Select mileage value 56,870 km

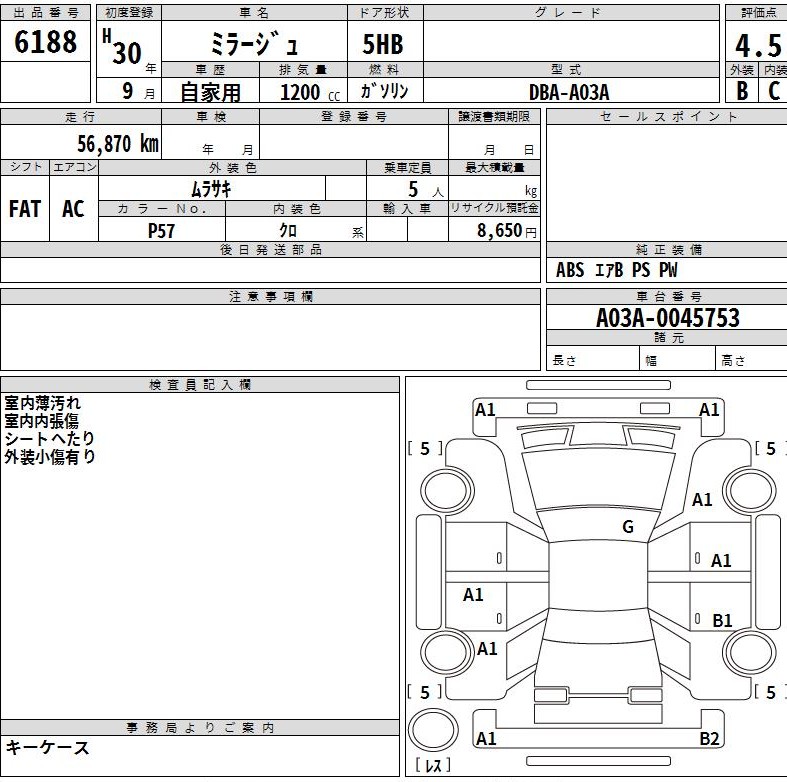(118, 144)
